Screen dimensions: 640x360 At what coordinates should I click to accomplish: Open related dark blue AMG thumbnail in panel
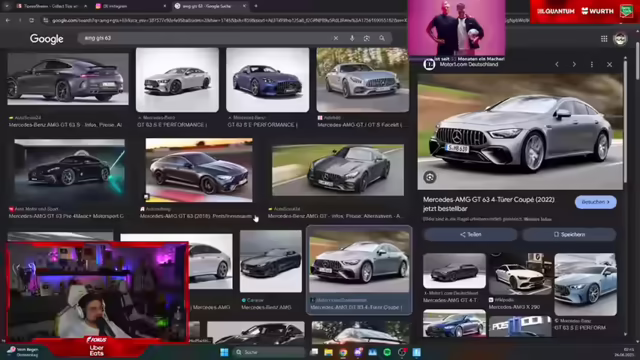454,323
